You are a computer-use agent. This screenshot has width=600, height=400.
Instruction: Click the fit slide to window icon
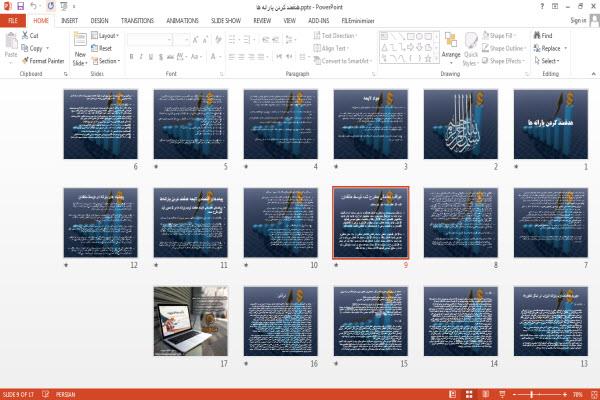point(594,394)
